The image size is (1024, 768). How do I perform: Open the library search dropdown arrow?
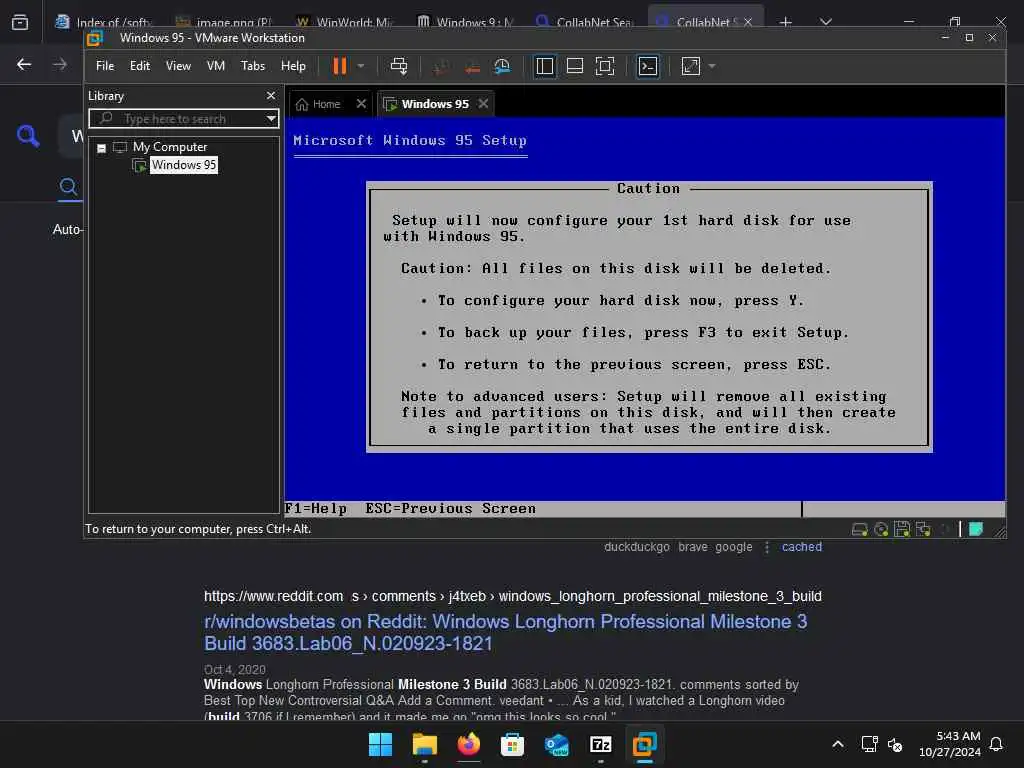tap(271, 119)
